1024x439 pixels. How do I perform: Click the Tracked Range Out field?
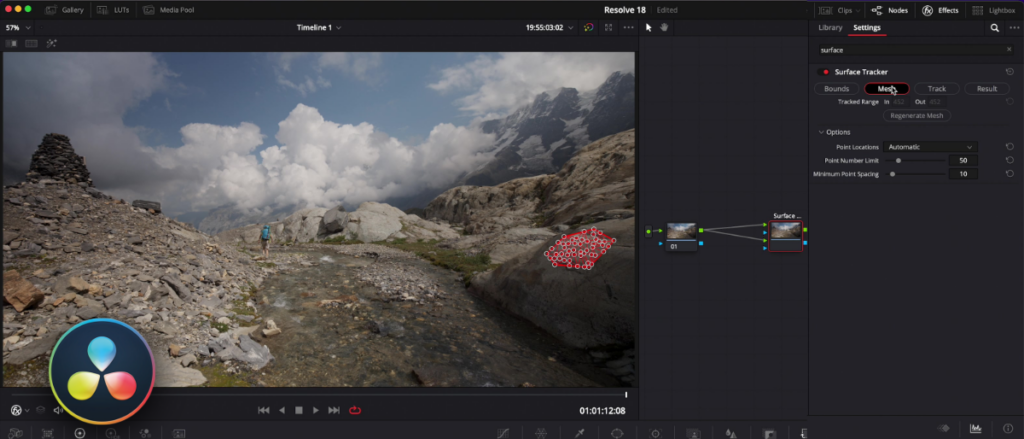point(935,102)
